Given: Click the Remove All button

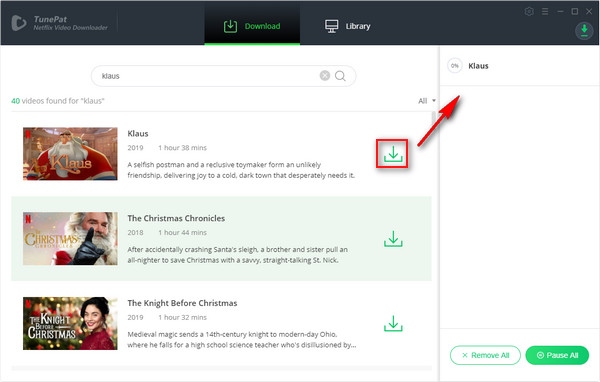Looking at the screenshot, I should click(485, 355).
